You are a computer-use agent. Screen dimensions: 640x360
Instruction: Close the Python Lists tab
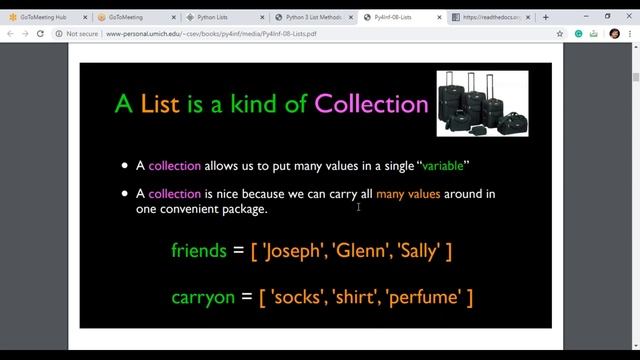[262, 17]
